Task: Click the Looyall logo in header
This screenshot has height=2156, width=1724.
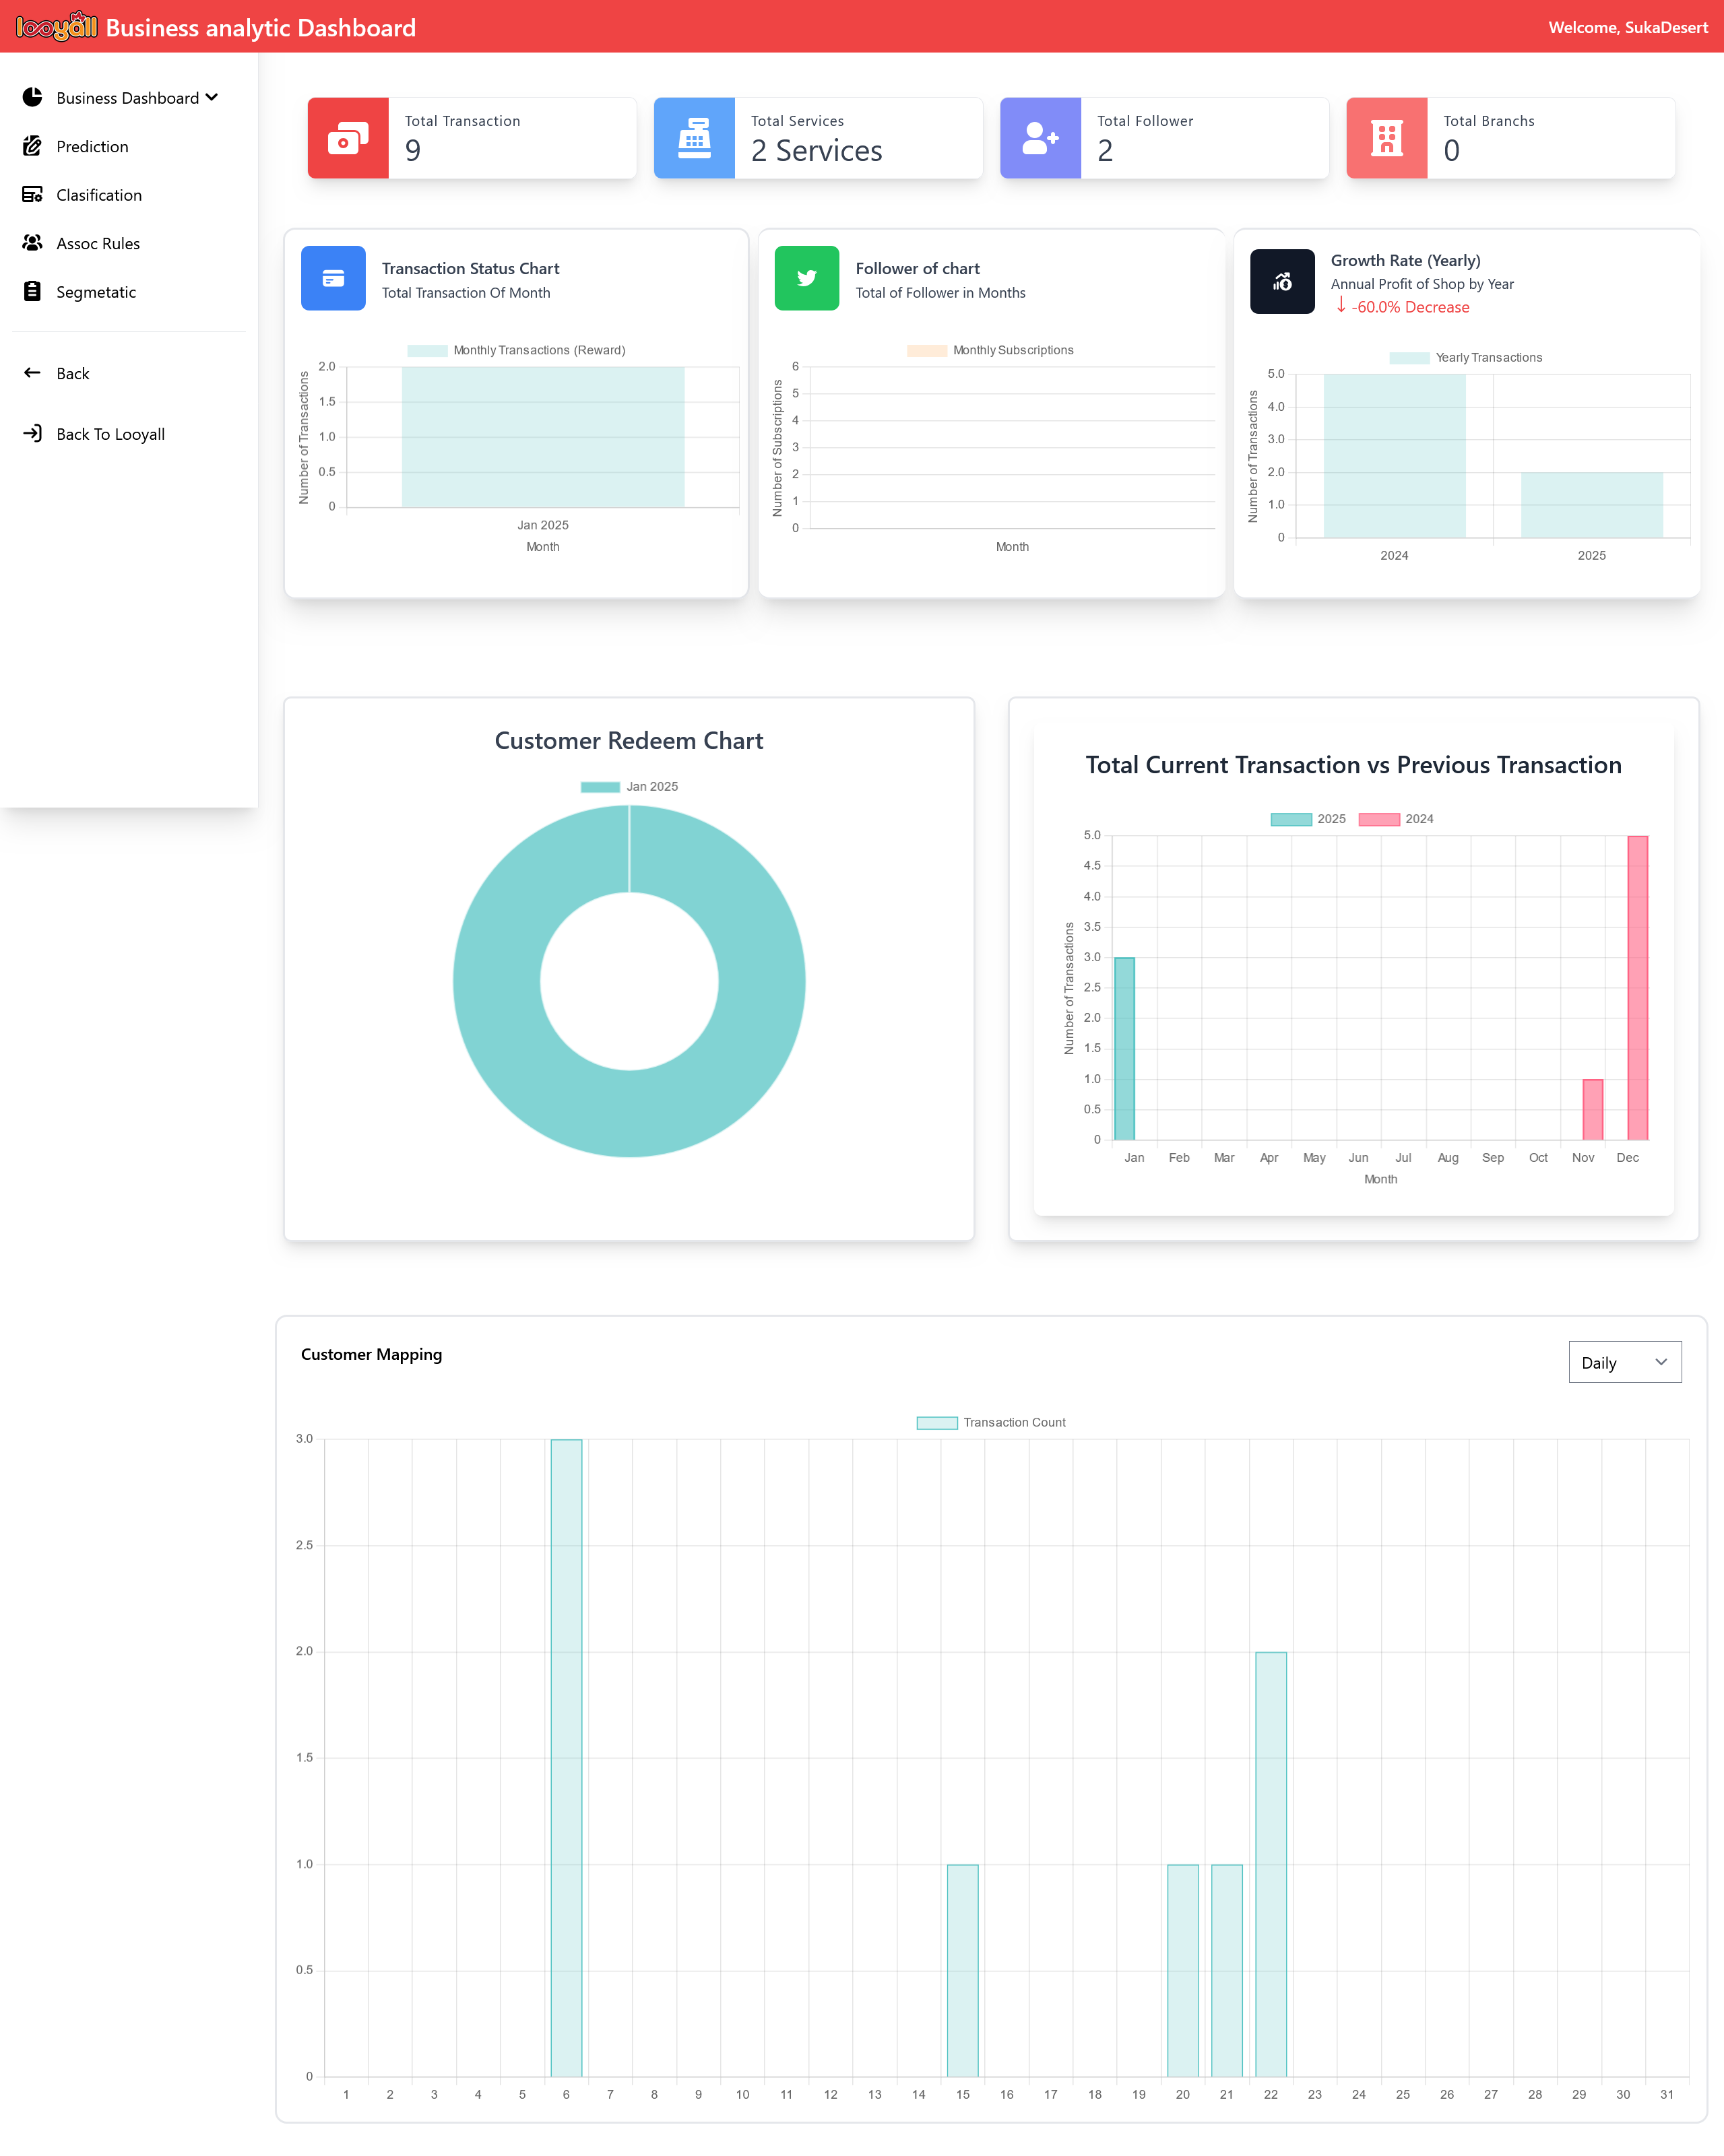Action: (x=57, y=27)
